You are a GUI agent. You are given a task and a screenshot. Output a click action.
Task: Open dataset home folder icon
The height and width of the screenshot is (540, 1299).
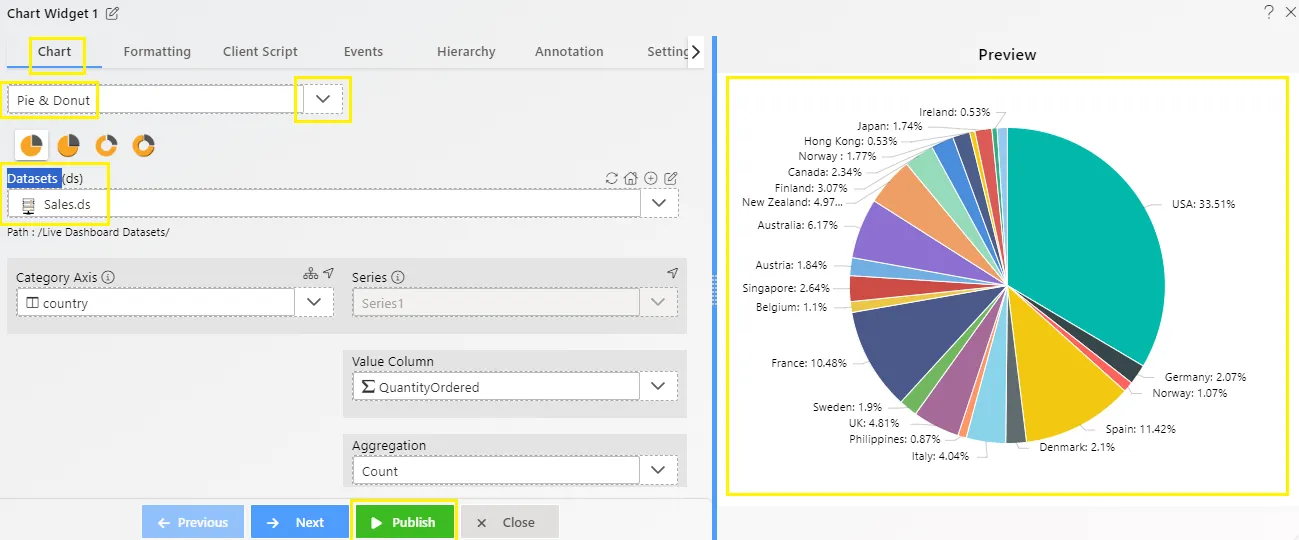(x=631, y=178)
